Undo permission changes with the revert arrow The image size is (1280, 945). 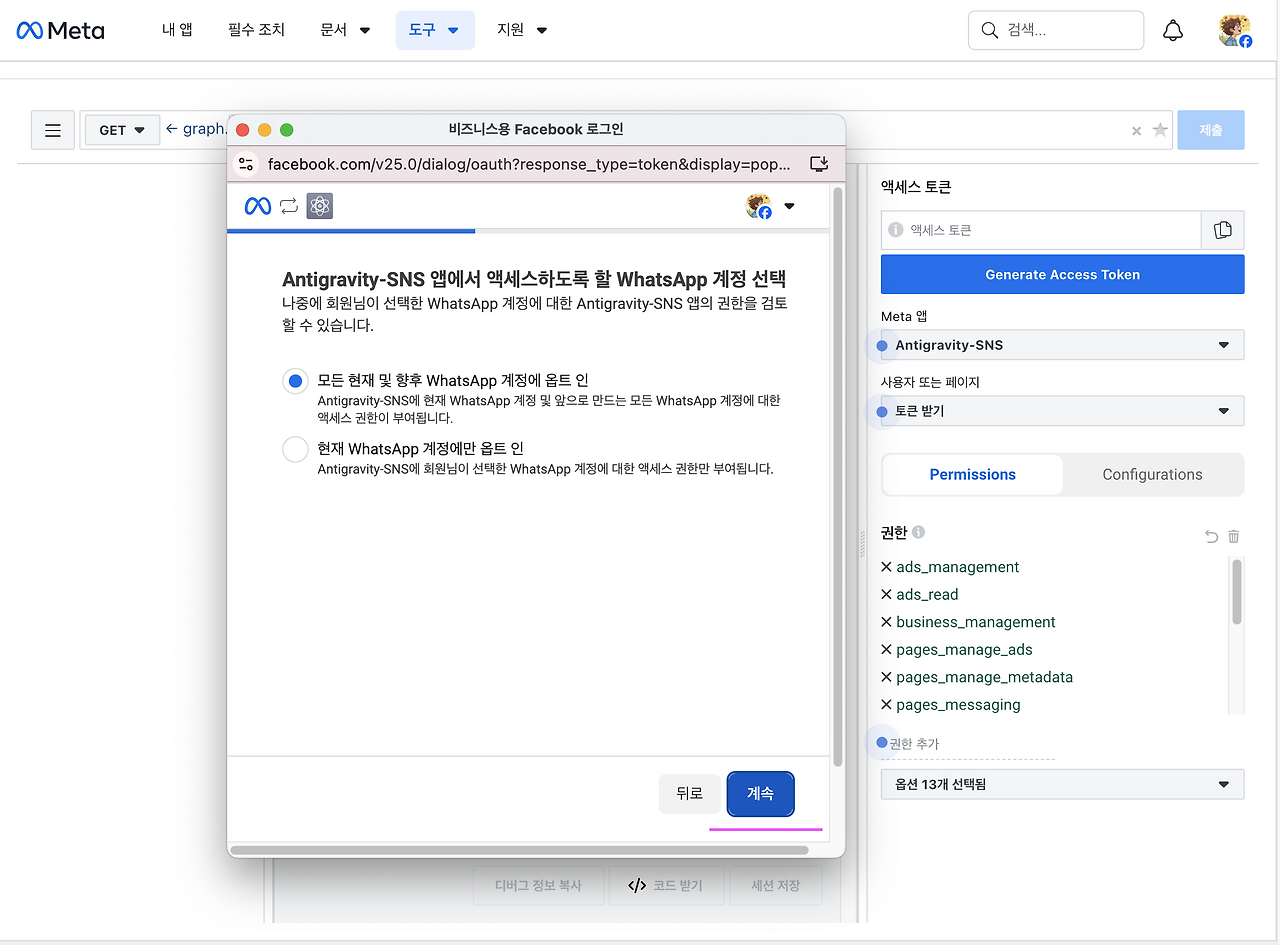pos(1212,537)
